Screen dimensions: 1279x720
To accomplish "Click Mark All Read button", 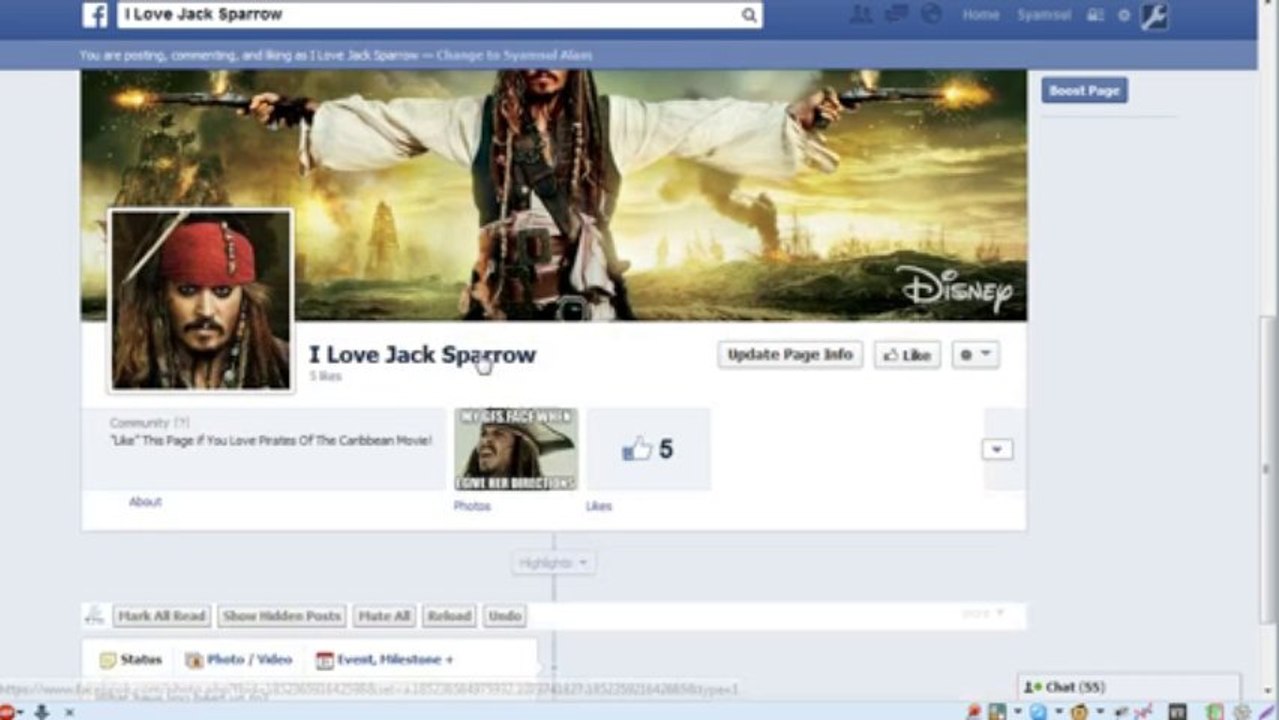I will [161, 616].
